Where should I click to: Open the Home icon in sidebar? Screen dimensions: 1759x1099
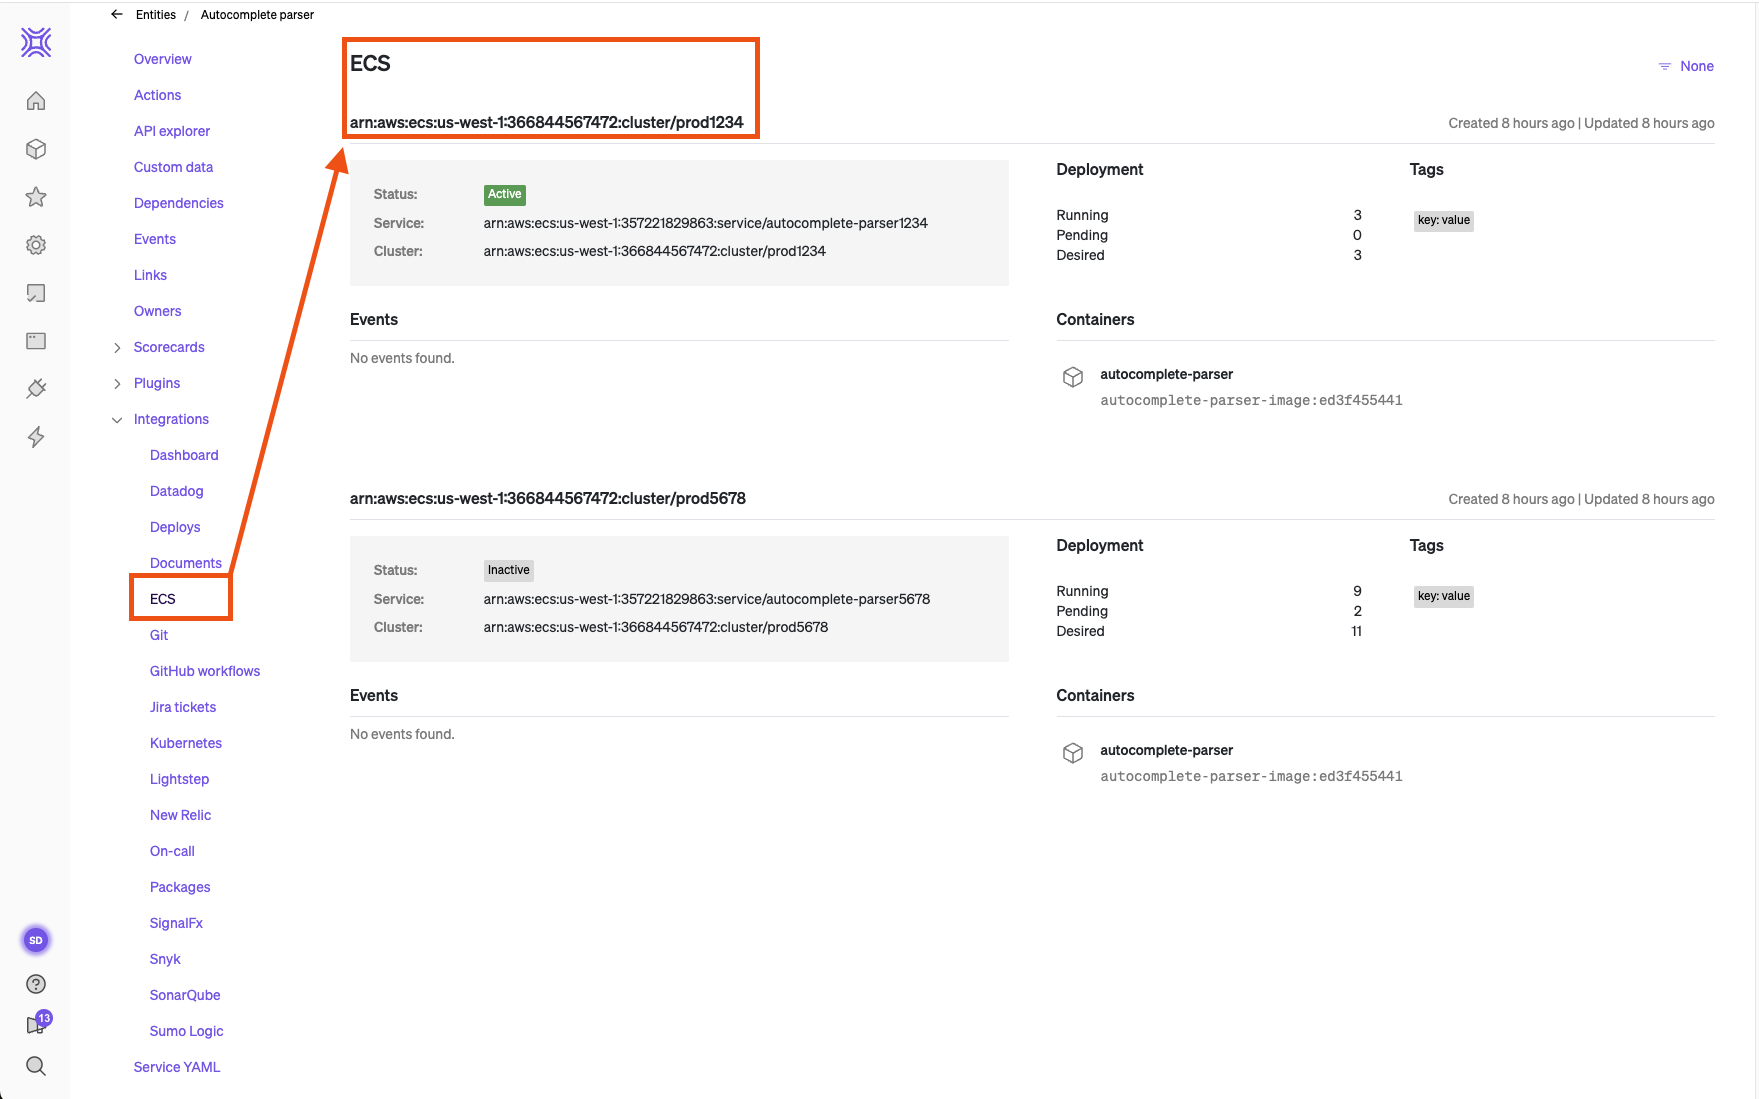tap(36, 101)
